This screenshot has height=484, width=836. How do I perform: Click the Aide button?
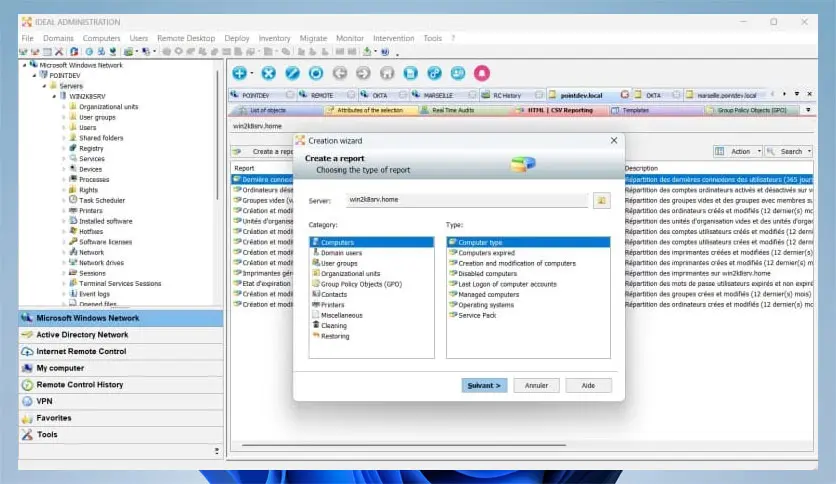tap(588, 385)
